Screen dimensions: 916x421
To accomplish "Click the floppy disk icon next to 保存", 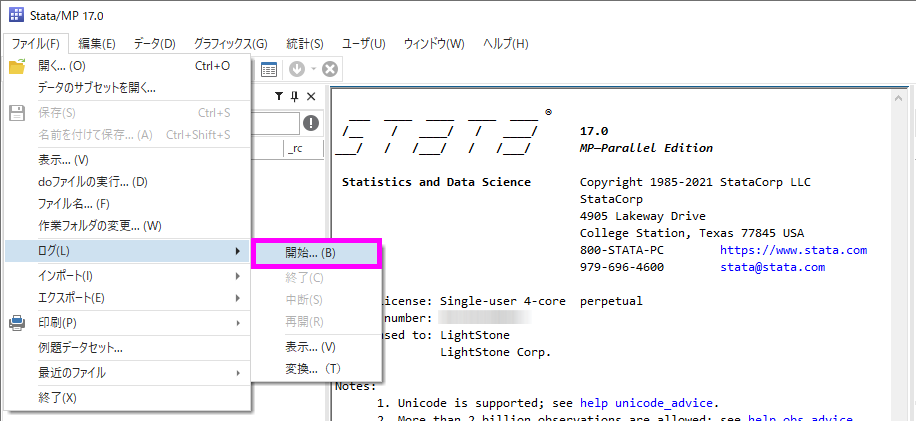I will [x=18, y=113].
